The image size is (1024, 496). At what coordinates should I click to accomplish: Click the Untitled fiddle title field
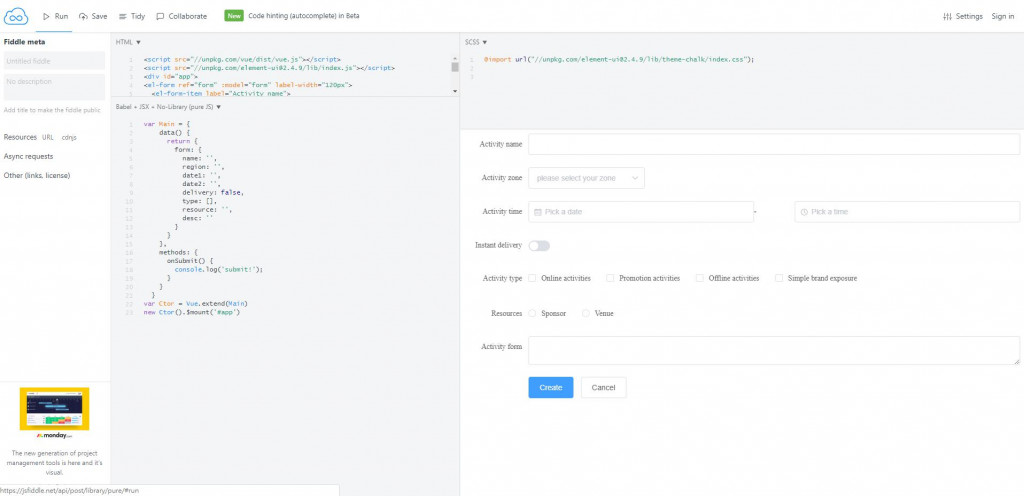(54, 61)
